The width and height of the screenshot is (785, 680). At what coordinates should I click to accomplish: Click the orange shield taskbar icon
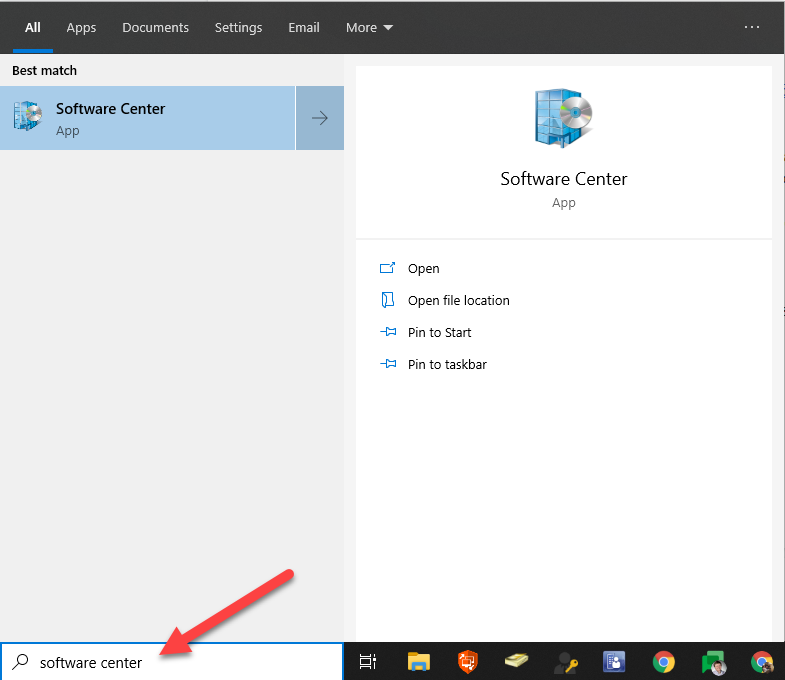tap(467, 662)
